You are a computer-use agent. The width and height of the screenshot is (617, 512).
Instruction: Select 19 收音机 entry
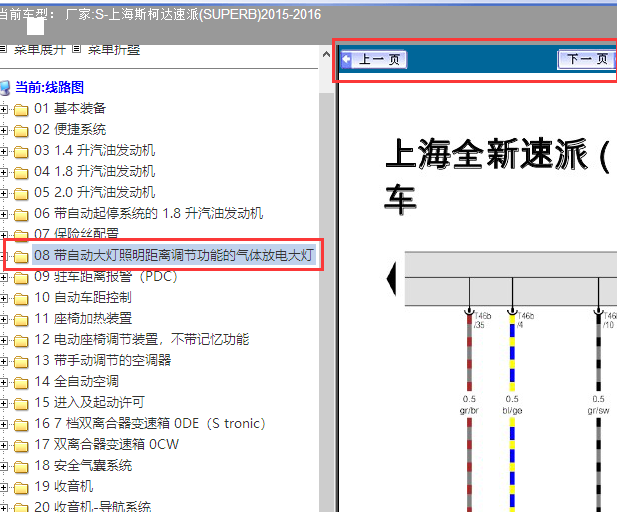coord(63,486)
